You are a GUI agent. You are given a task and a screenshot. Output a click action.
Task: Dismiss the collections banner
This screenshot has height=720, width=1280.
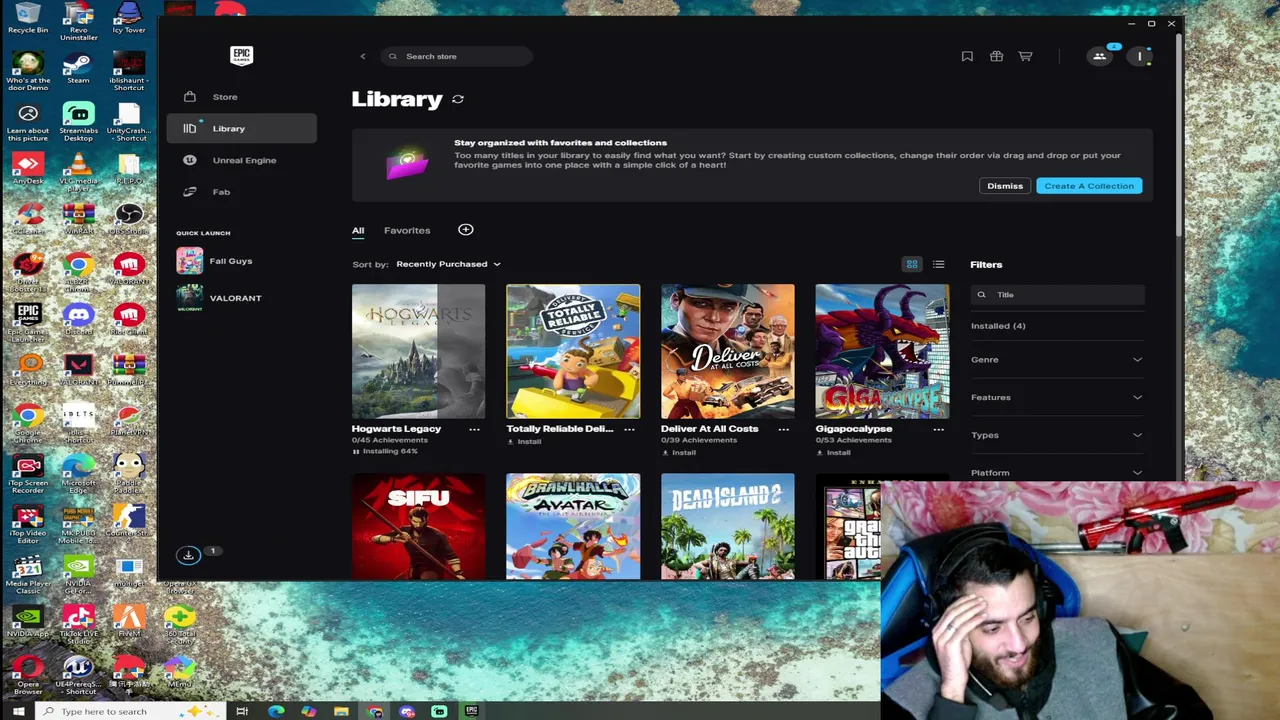(x=1005, y=186)
